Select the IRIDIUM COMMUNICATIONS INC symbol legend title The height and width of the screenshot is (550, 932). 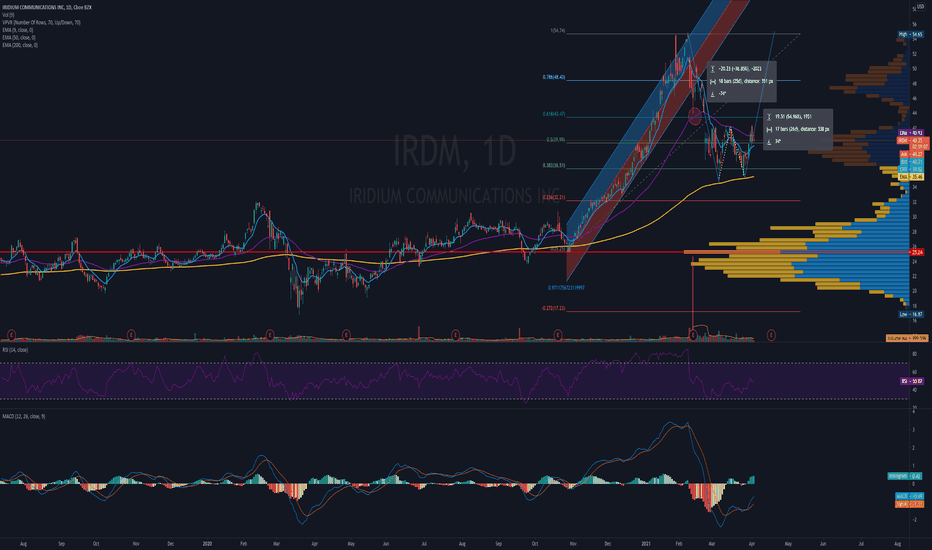click(x=47, y=8)
